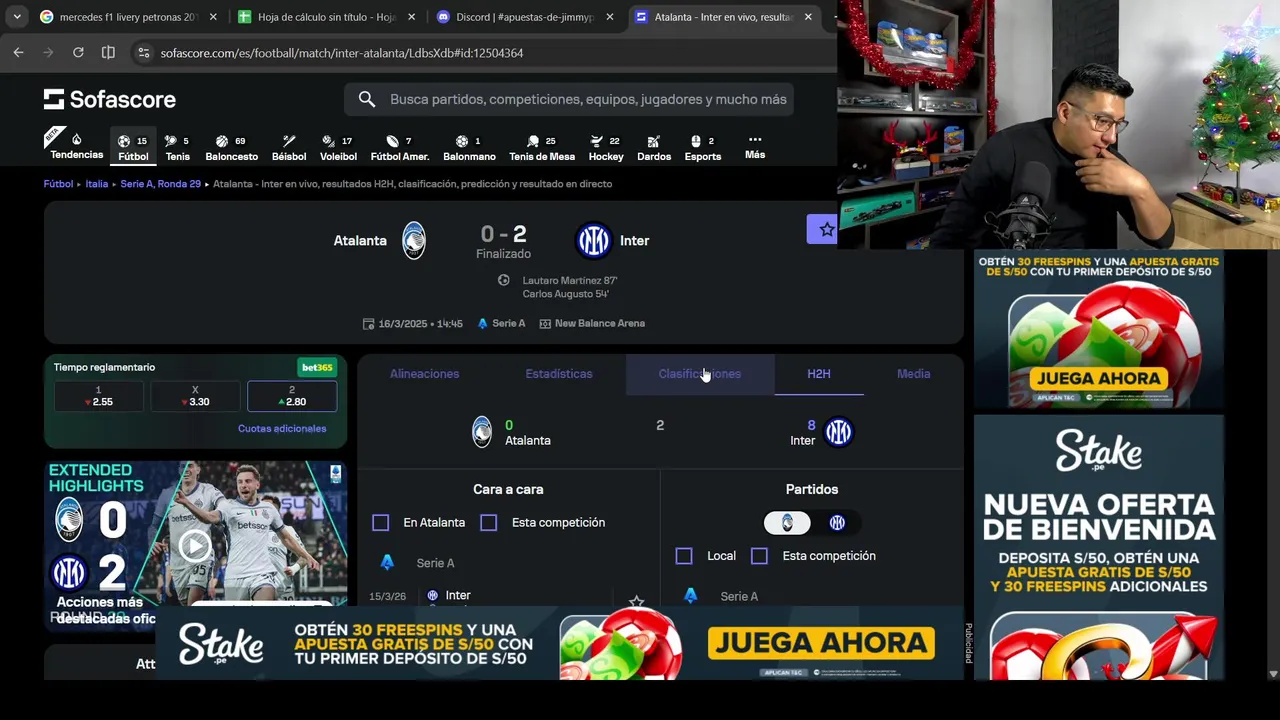Viewport: 1280px width, 720px height.
Task: Open the Inter team crest in header
Action: click(593, 241)
